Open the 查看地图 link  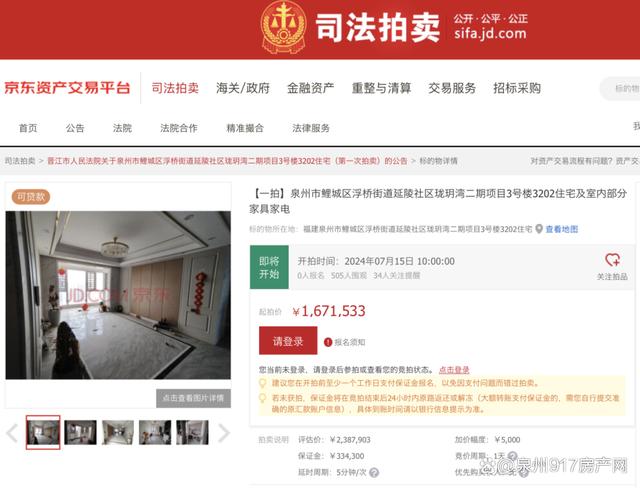tap(562, 229)
